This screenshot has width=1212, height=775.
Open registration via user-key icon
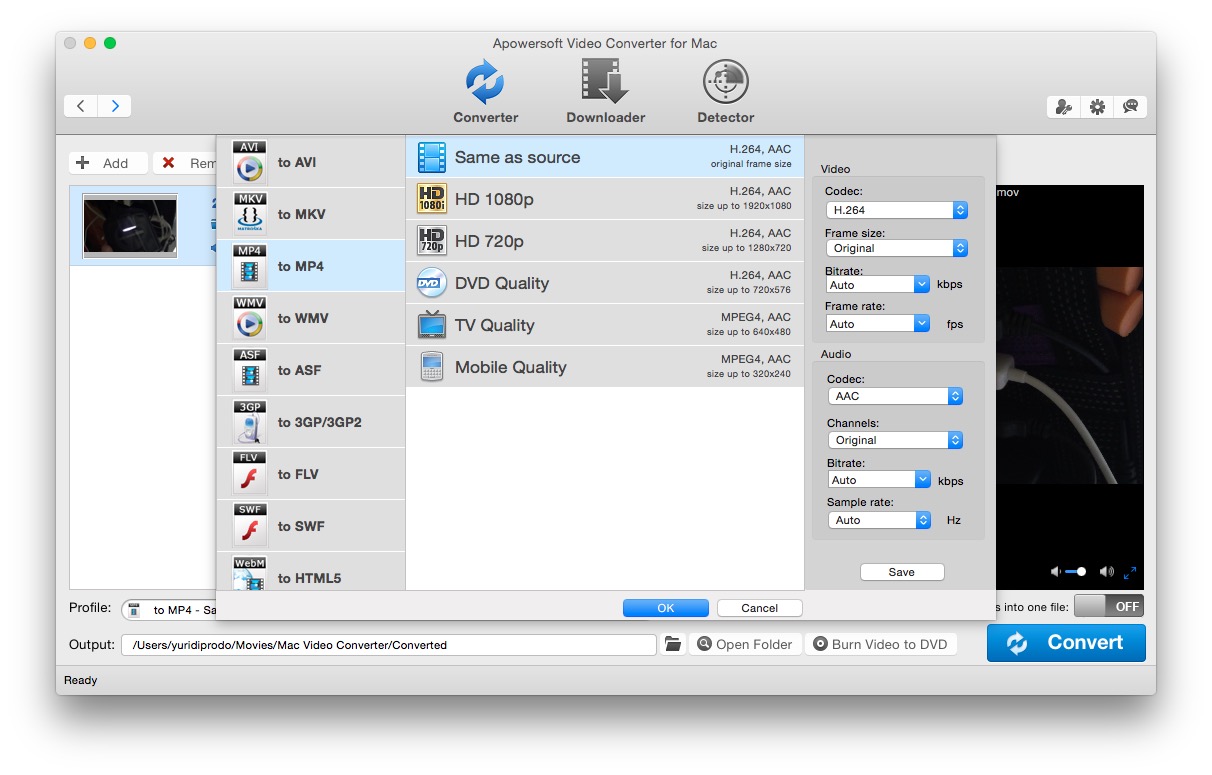coord(1064,107)
